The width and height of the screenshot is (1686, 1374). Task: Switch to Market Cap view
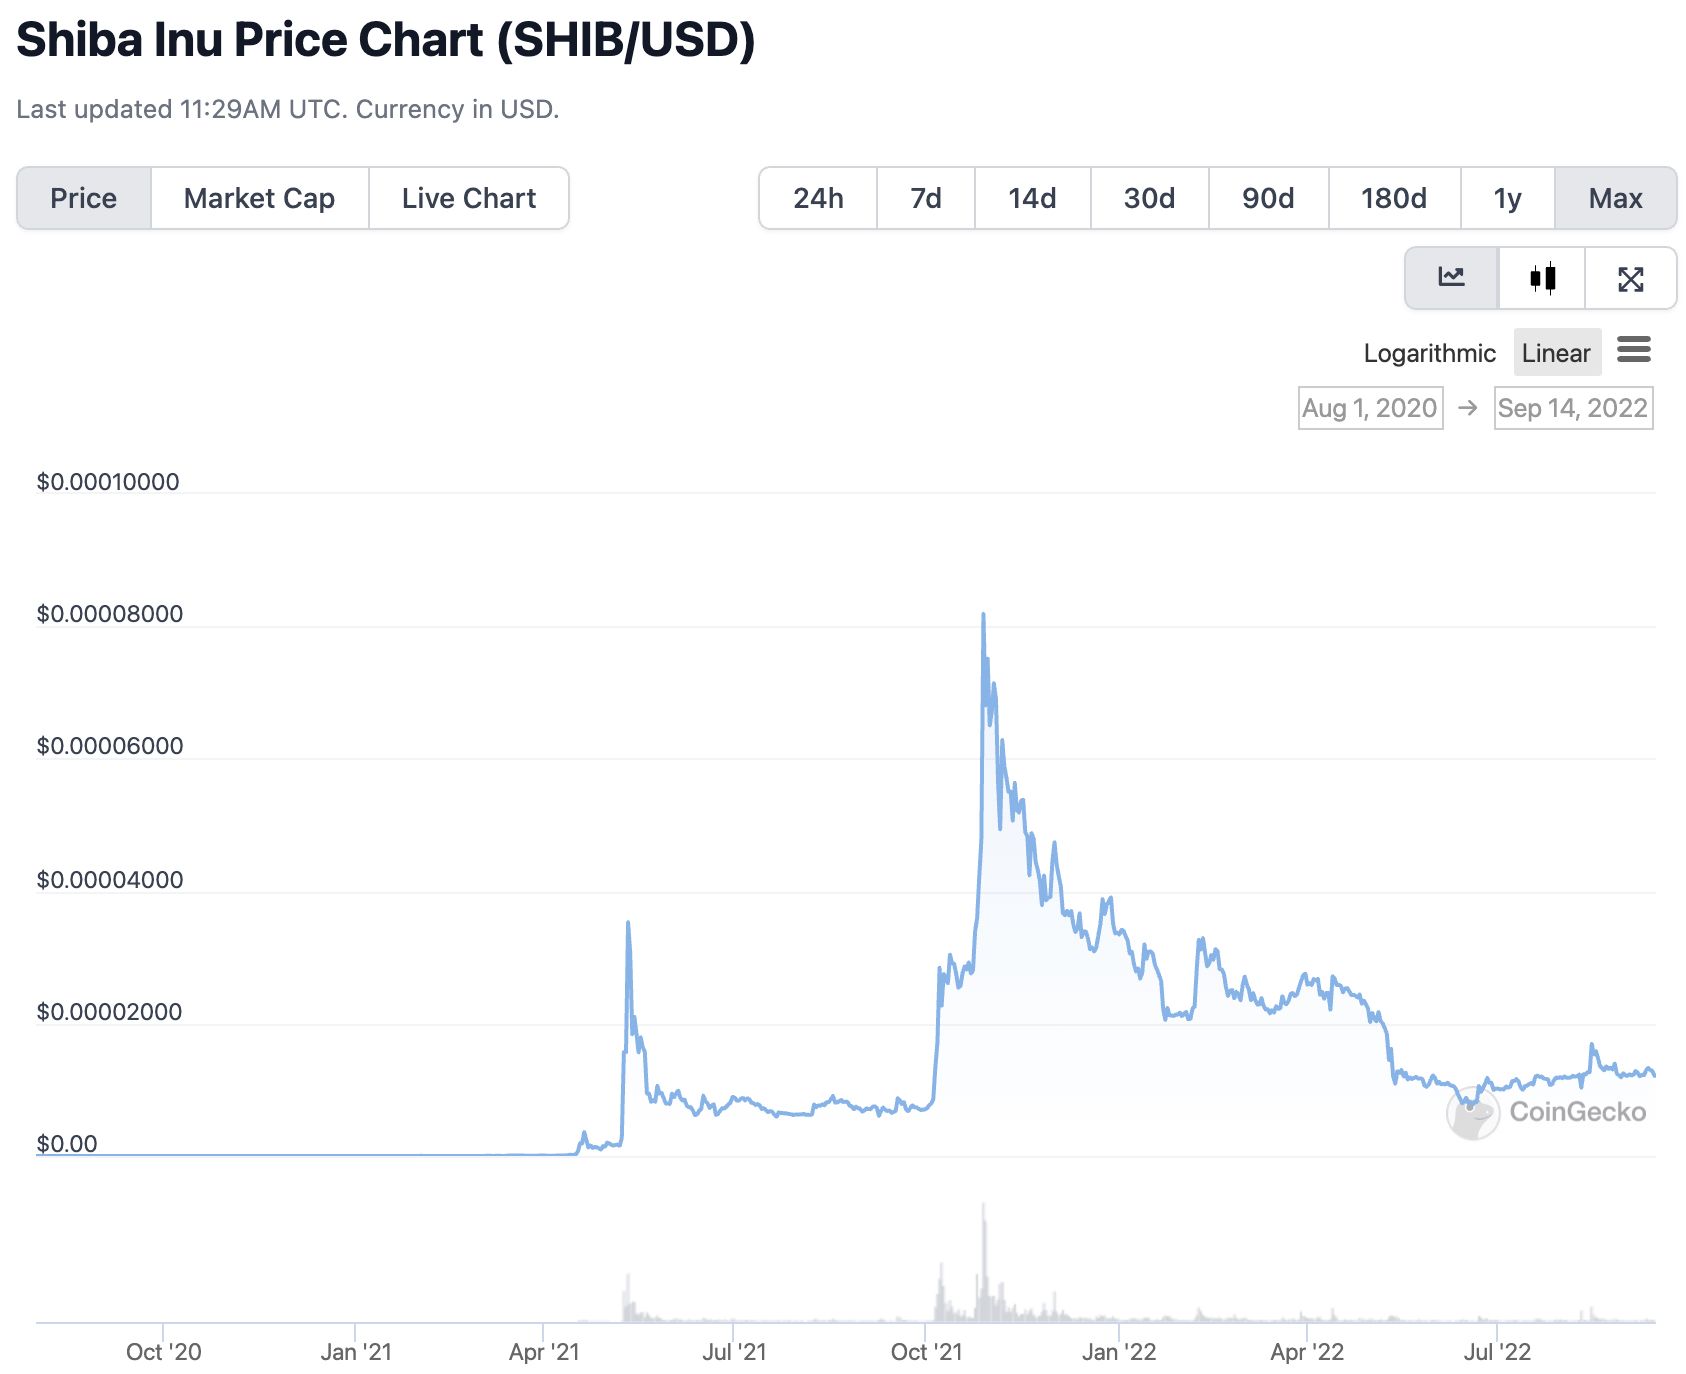click(x=258, y=198)
